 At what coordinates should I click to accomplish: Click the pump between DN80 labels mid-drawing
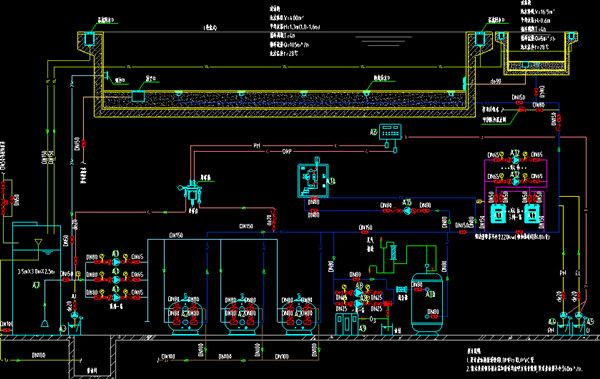[x=407, y=211]
